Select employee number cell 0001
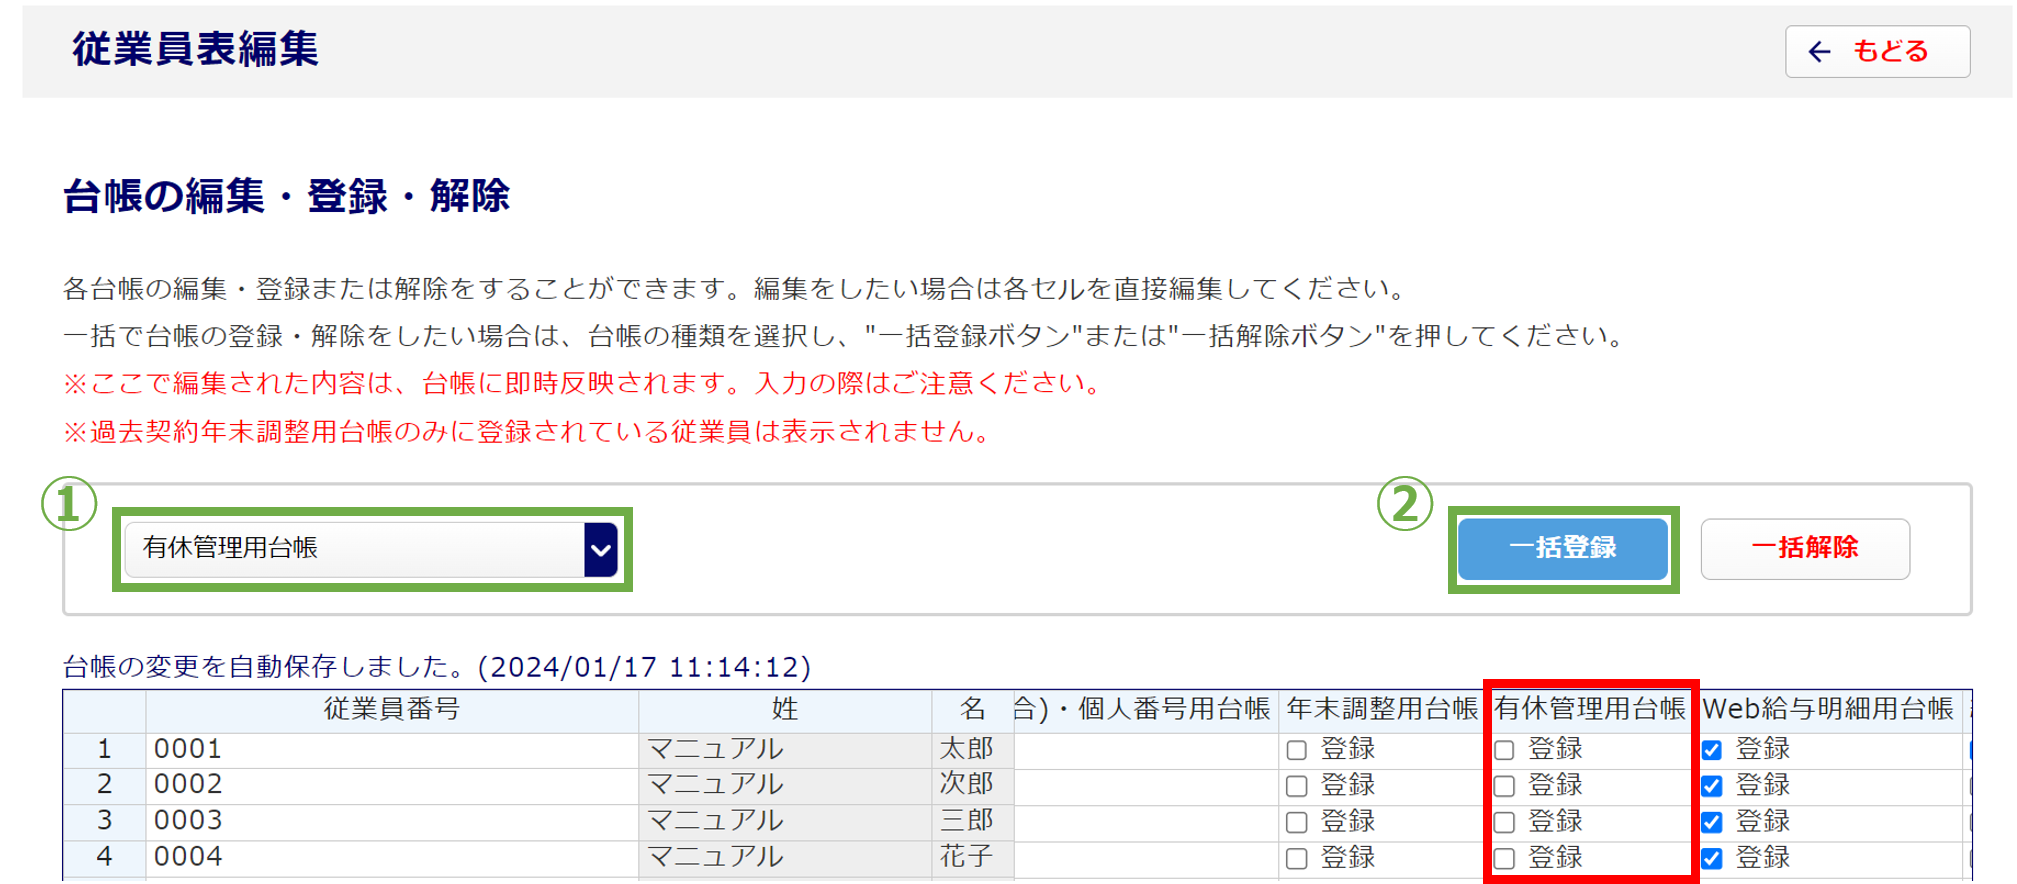This screenshot has width=2017, height=884. (392, 750)
